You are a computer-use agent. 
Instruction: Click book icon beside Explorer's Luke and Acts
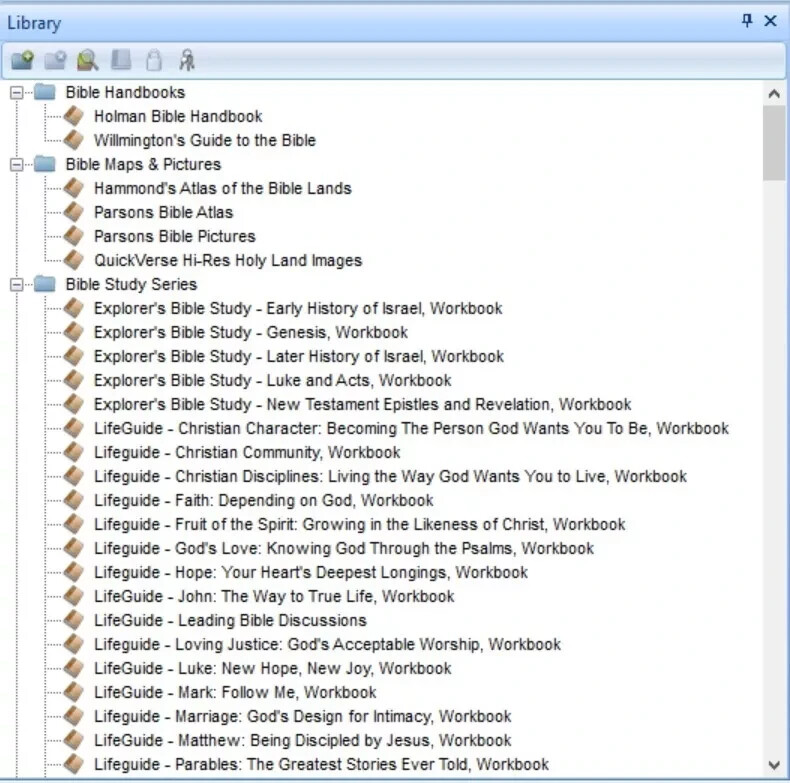pos(74,380)
